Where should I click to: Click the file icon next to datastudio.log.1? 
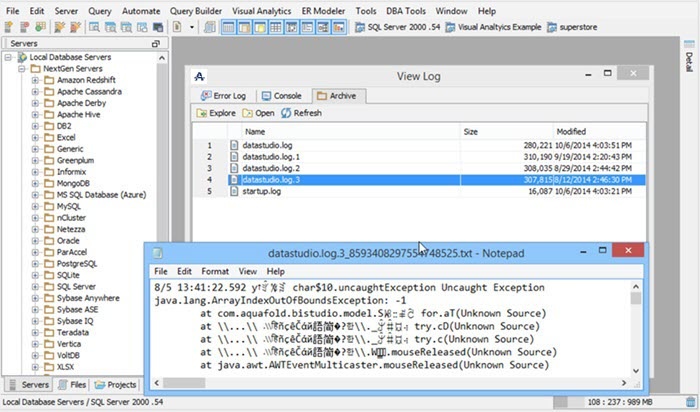[234, 157]
